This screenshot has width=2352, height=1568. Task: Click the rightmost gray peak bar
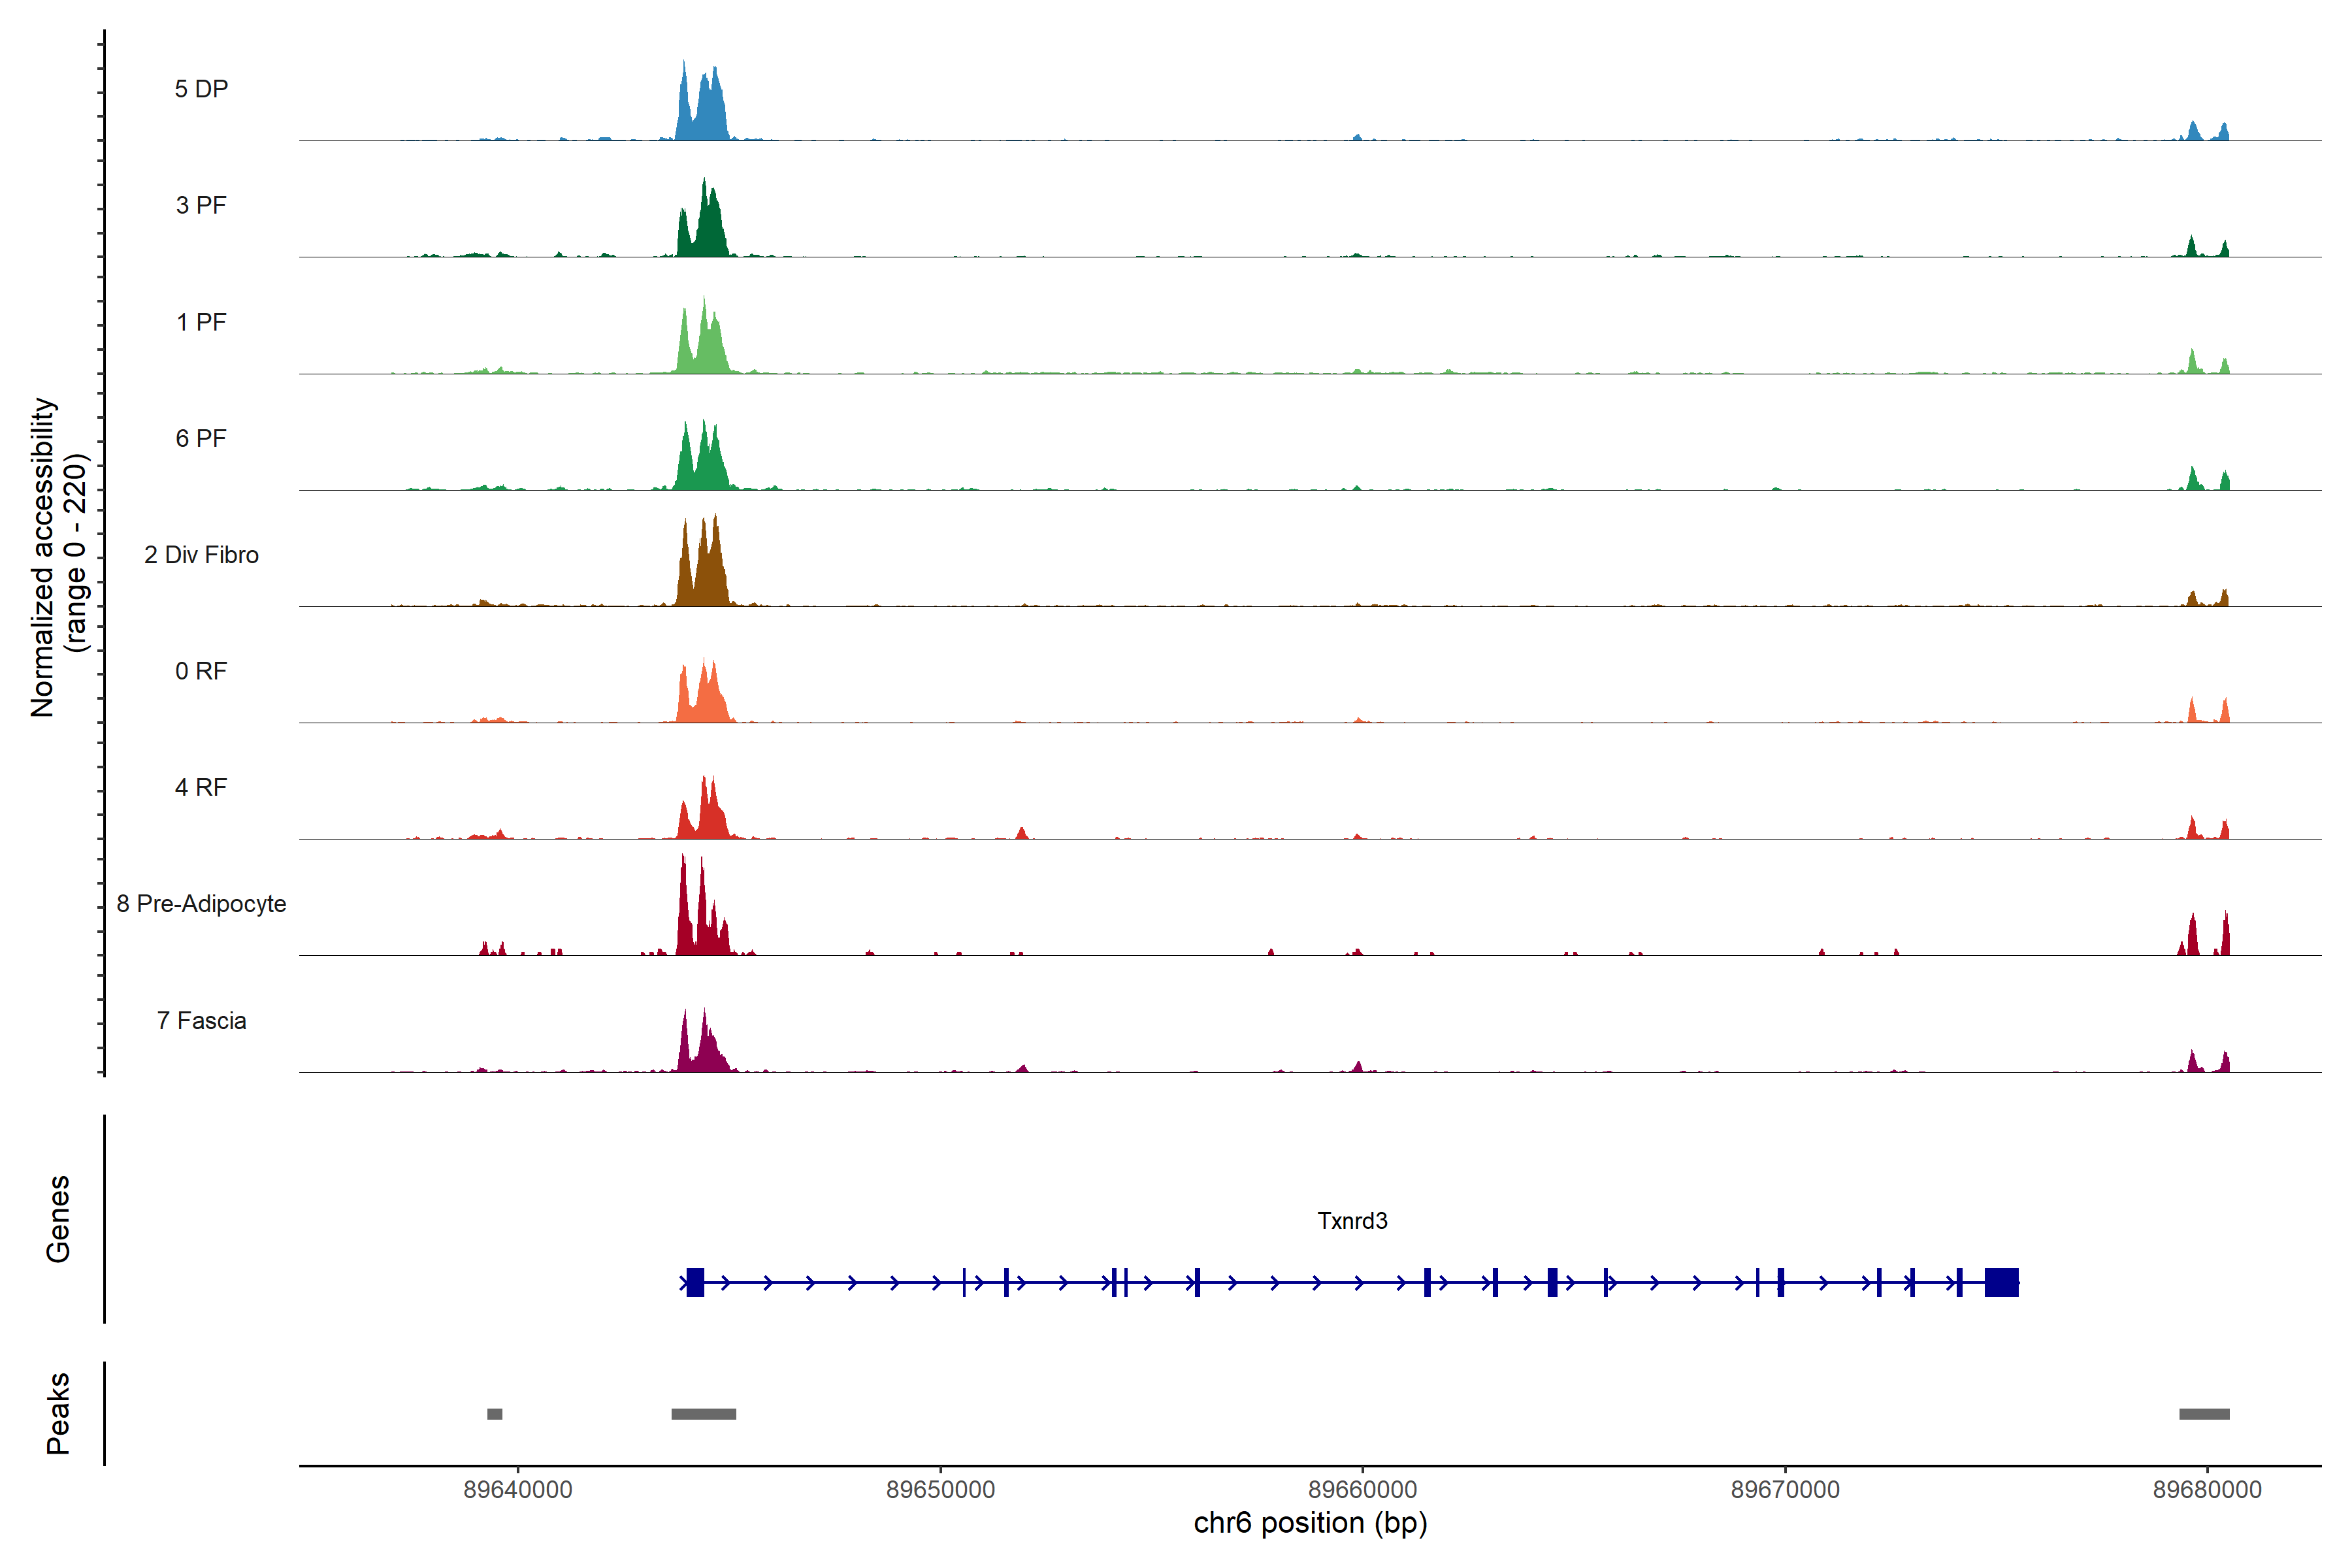pyautogui.click(x=2204, y=1414)
